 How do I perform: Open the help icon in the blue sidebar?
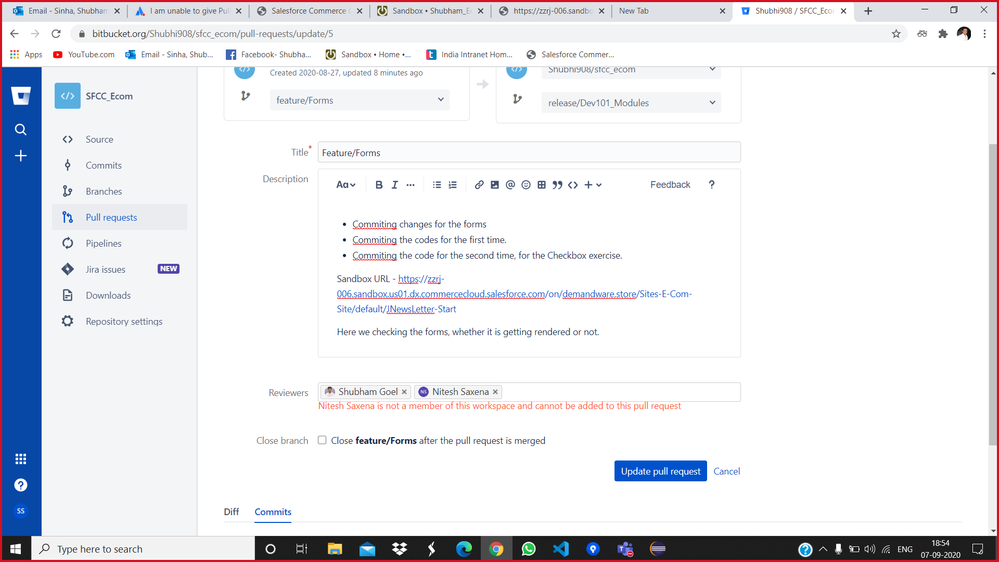(x=21, y=485)
